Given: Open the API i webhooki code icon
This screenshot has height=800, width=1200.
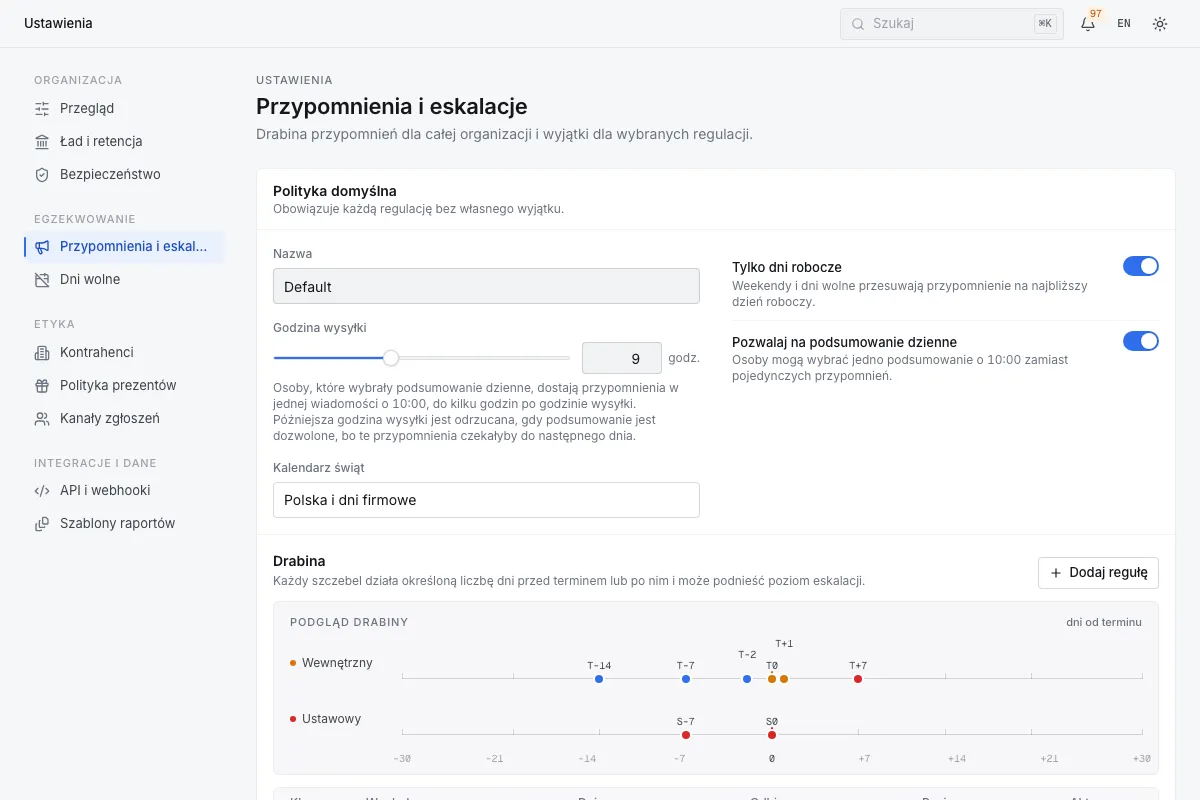Looking at the screenshot, I should (x=42, y=490).
